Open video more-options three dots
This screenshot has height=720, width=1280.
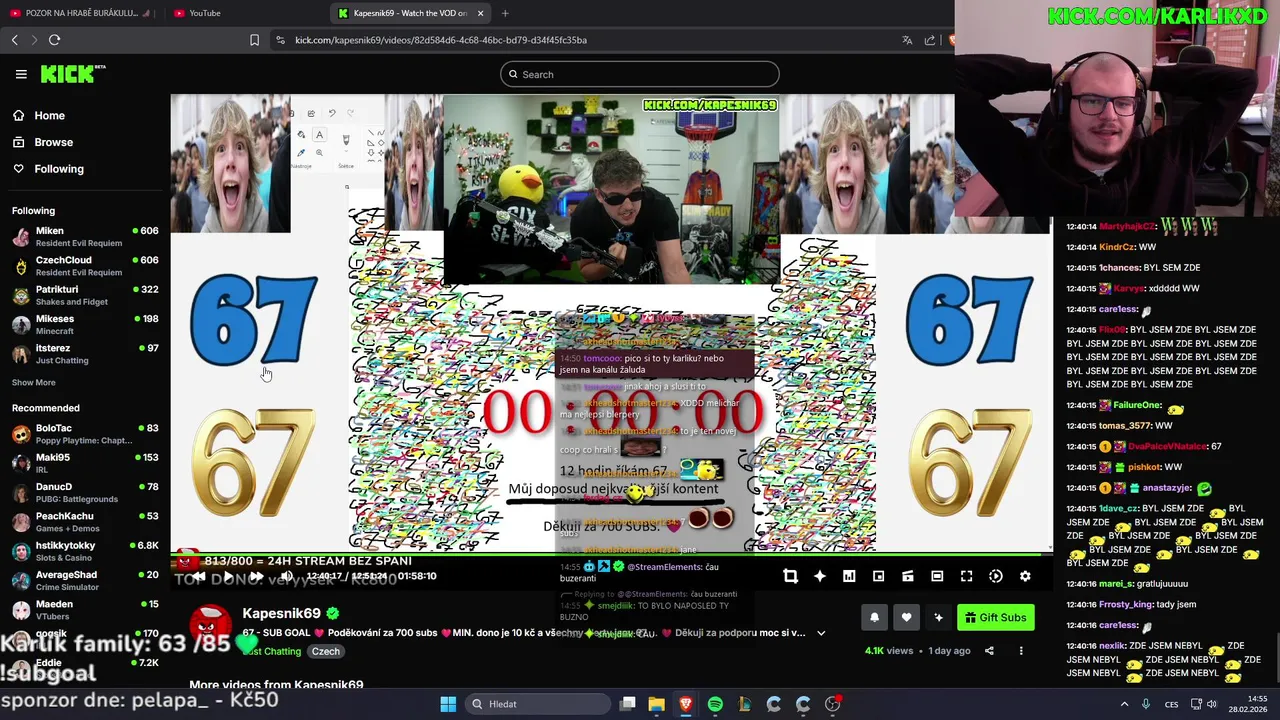coord(1021,651)
